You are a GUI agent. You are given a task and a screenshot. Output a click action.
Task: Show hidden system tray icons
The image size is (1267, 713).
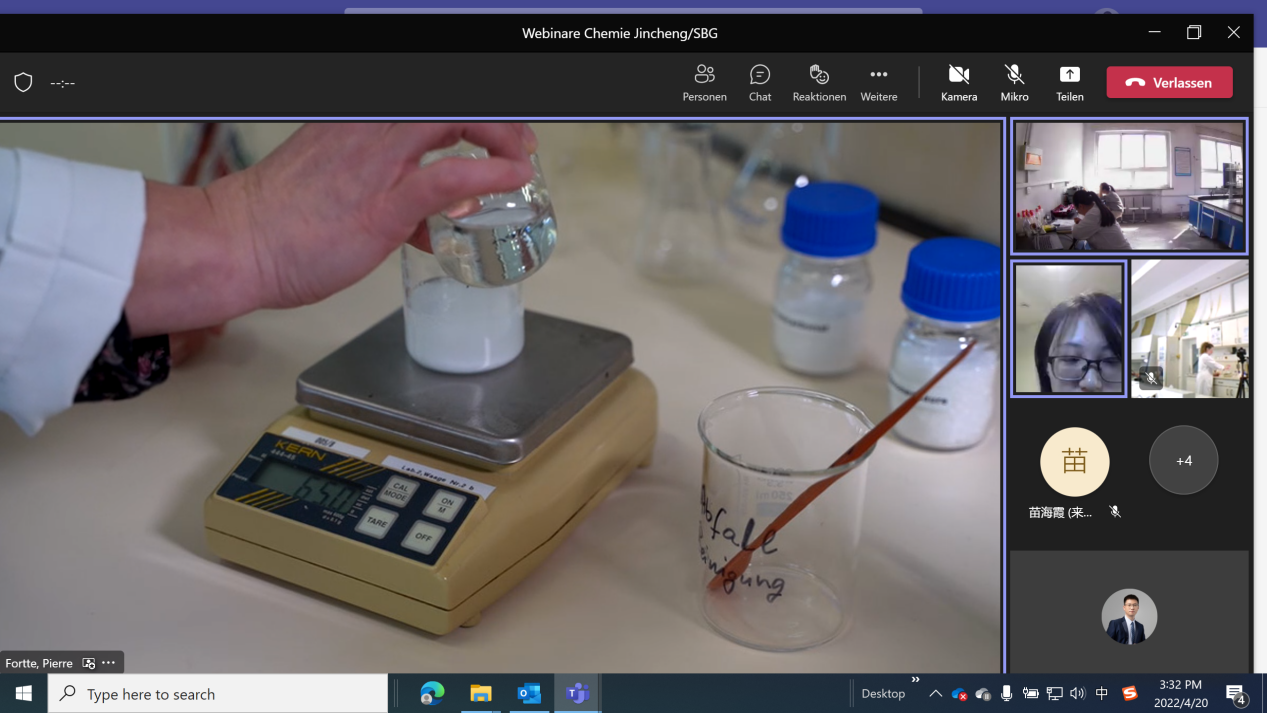click(935, 694)
